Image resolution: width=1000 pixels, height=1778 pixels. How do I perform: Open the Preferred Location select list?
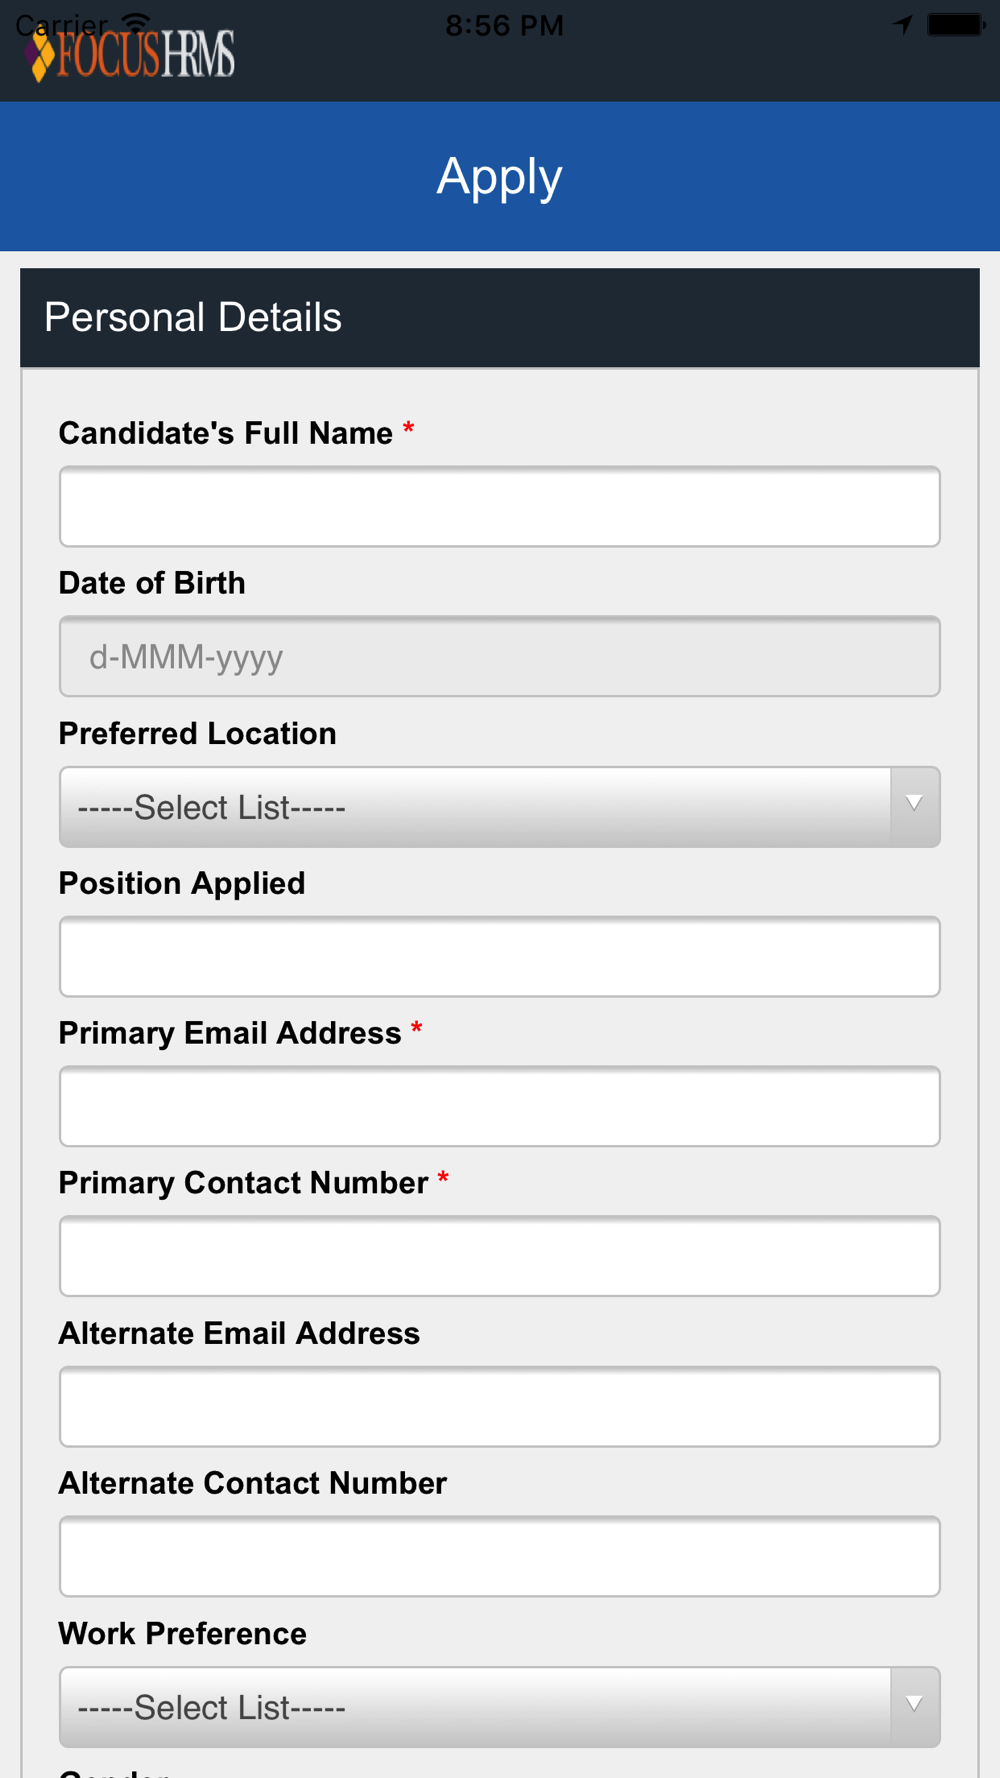pyautogui.click(x=499, y=807)
